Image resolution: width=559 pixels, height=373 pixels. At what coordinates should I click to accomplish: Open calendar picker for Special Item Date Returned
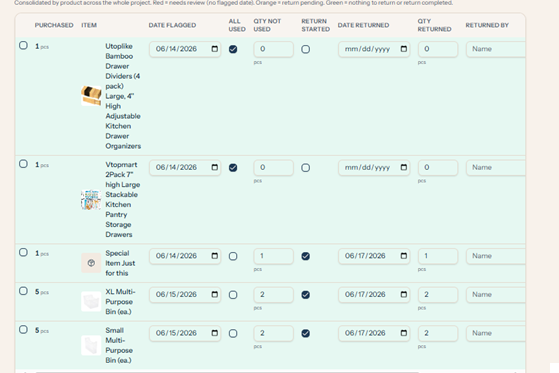tap(404, 256)
